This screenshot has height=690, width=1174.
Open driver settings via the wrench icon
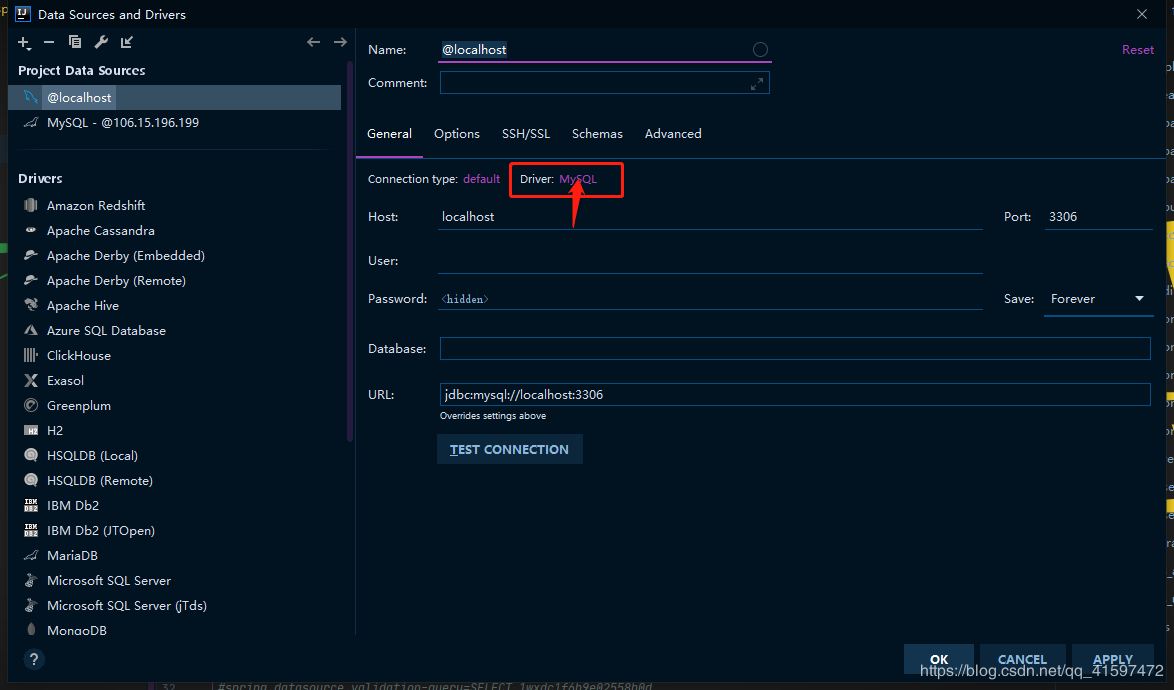click(x=101, y=42)
